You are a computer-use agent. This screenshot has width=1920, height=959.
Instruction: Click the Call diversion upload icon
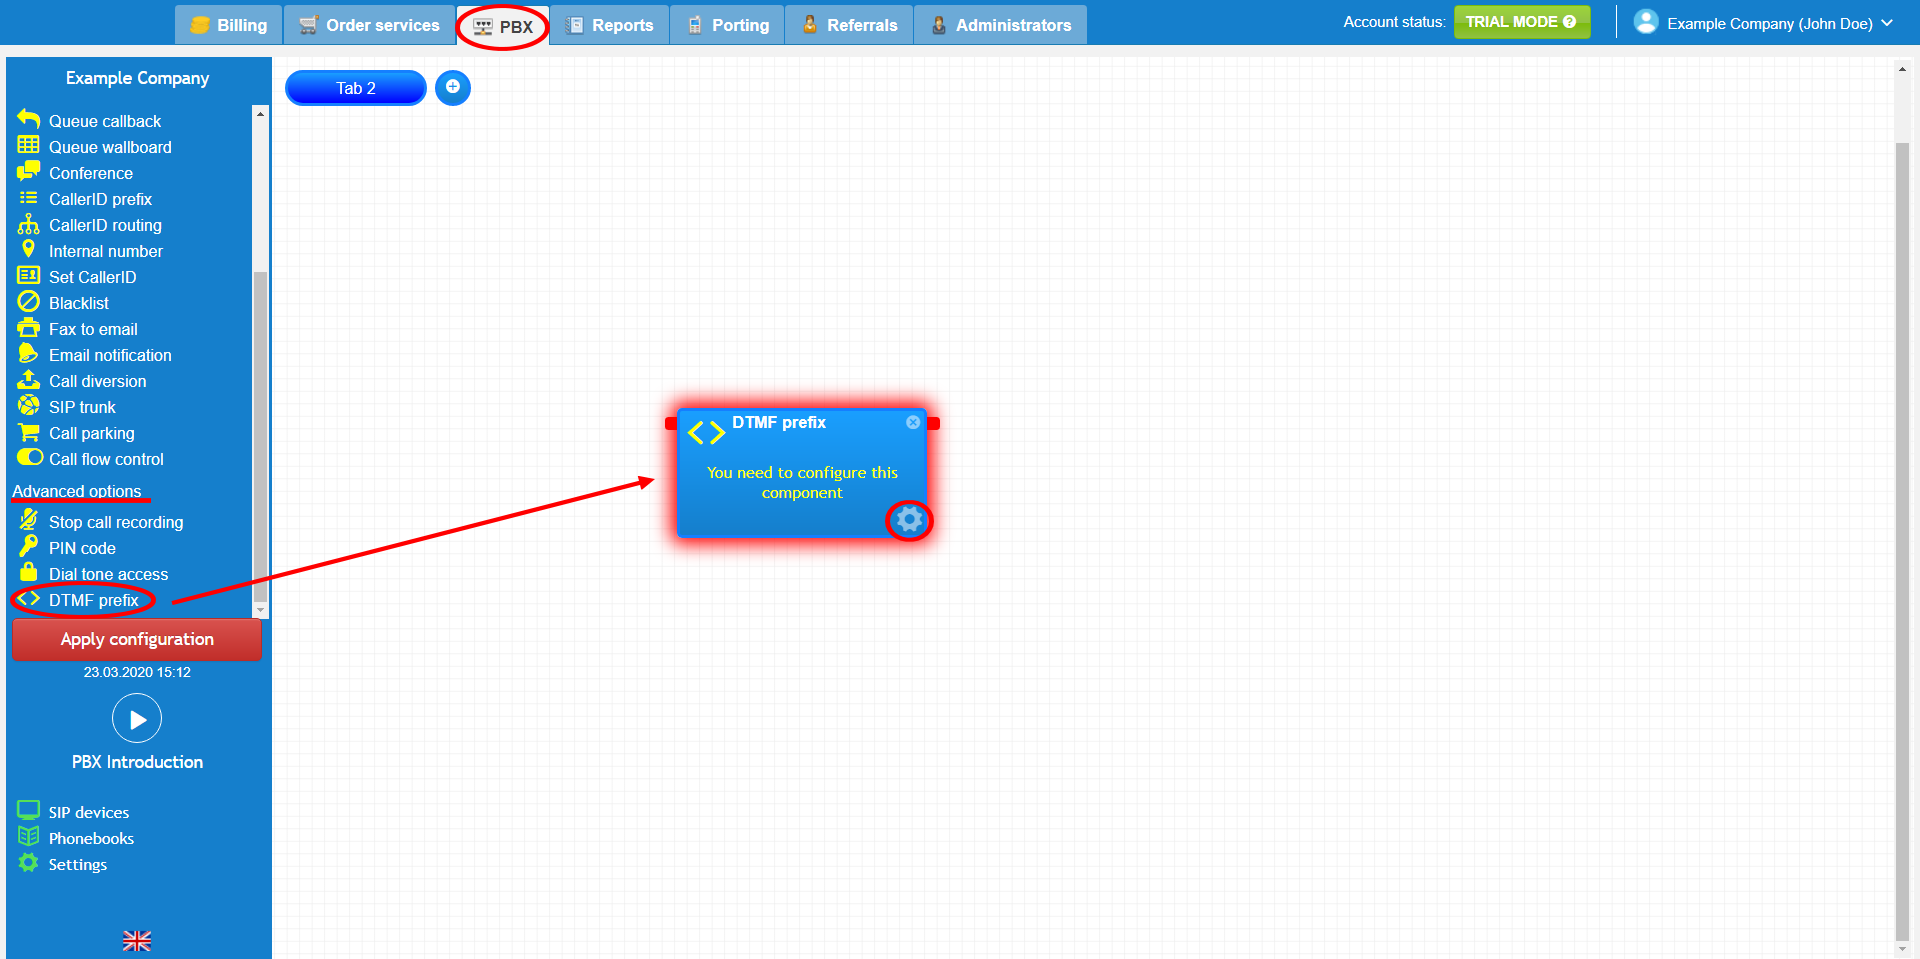click(x=28, y=380)
